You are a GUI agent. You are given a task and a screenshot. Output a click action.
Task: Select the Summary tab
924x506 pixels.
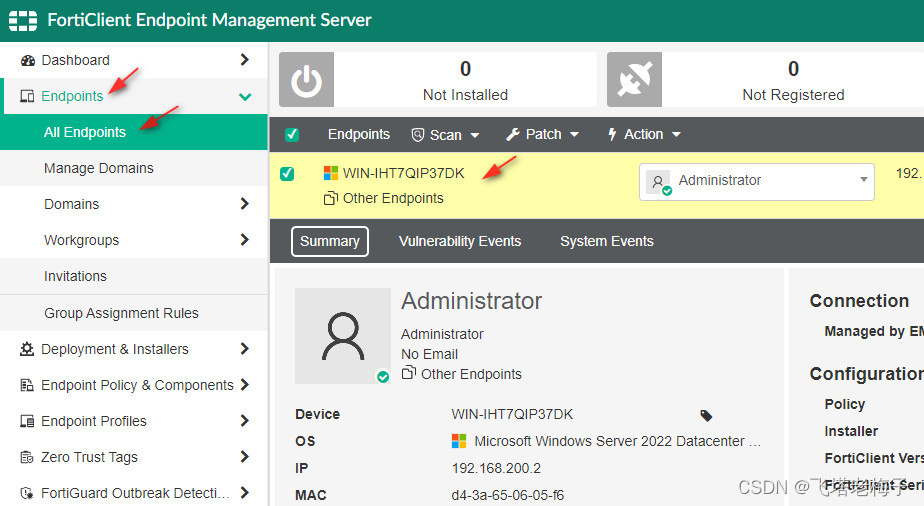click(x=330, y=242)
